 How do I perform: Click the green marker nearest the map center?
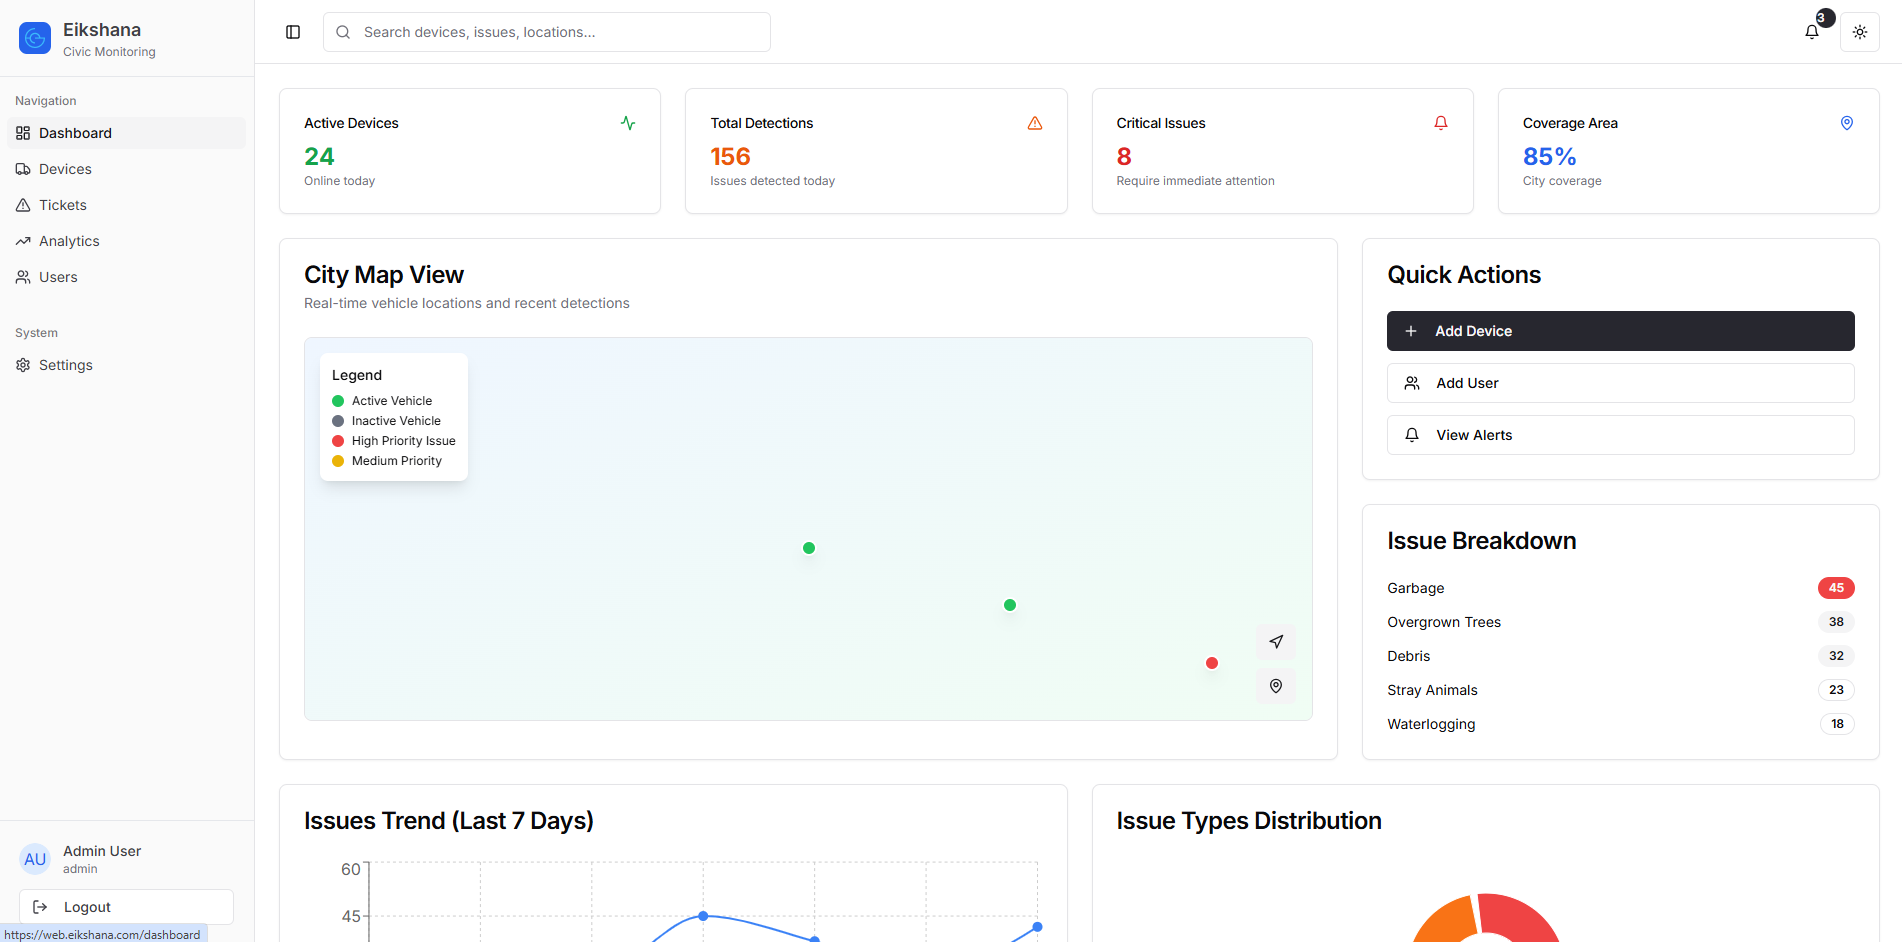[x=809, y=548]
